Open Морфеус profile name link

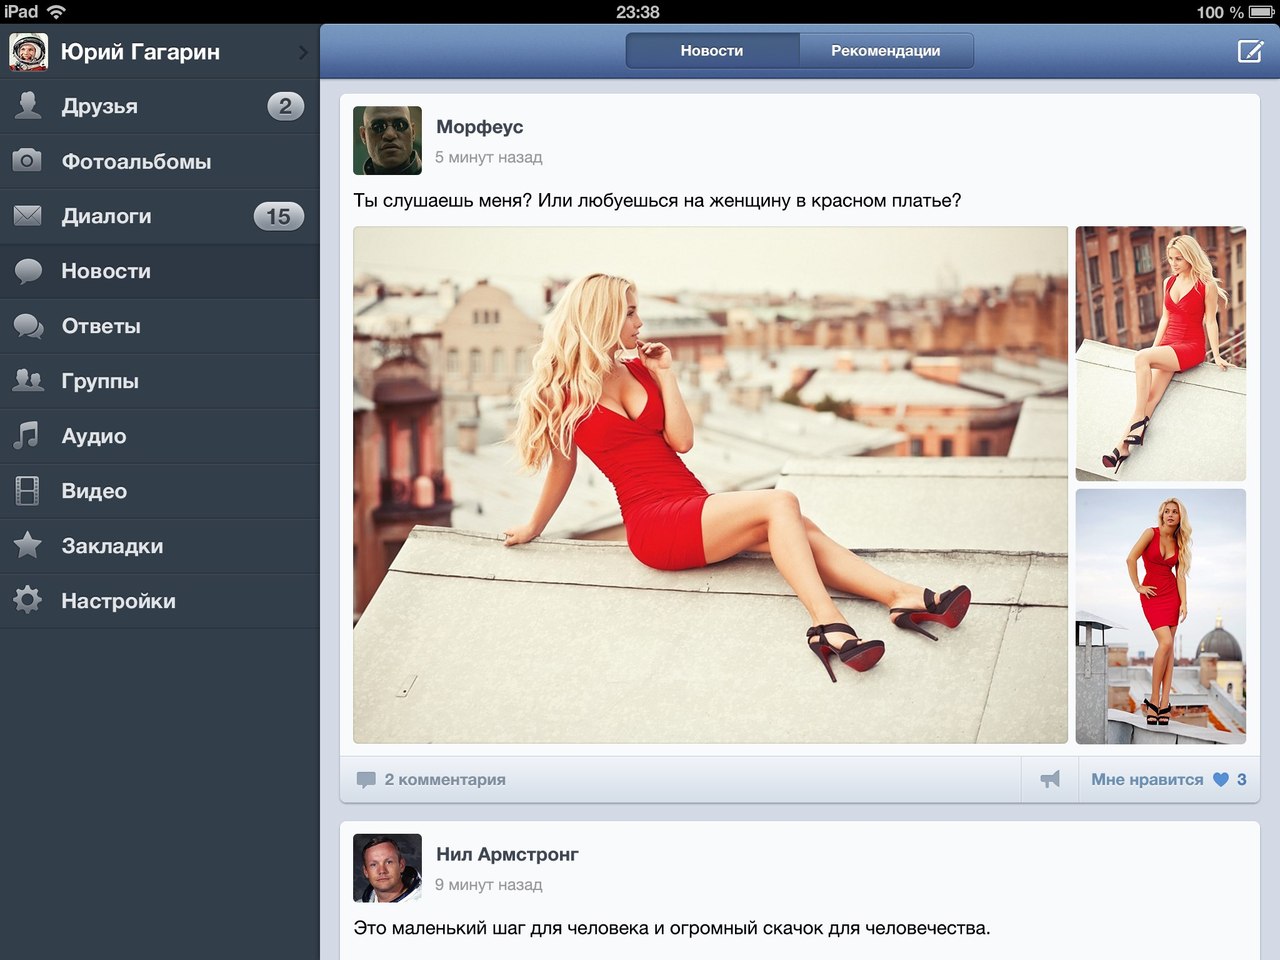pos(479,127)
